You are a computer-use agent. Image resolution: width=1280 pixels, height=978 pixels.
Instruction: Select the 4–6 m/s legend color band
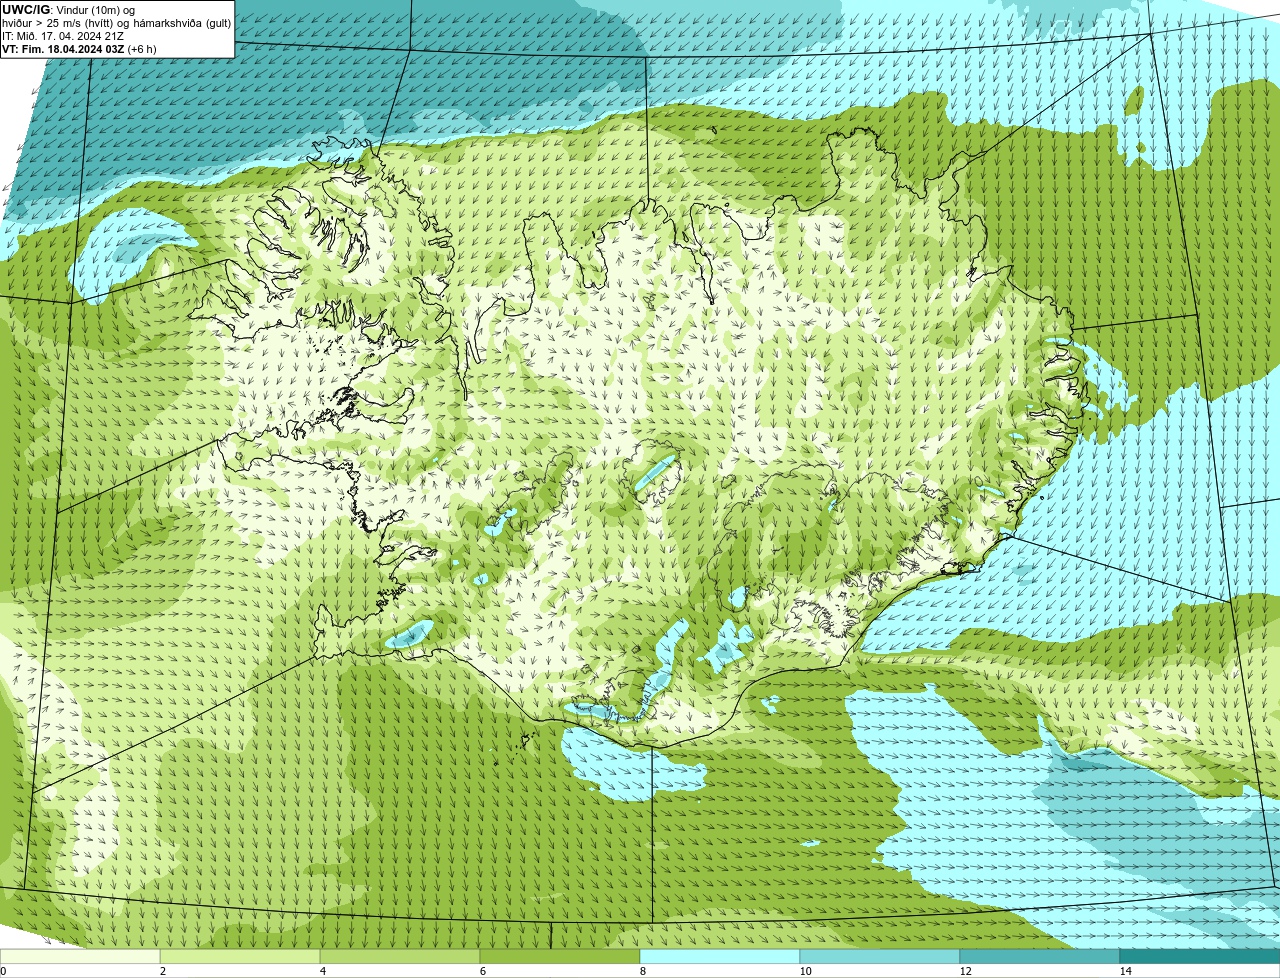coord(400,956)
